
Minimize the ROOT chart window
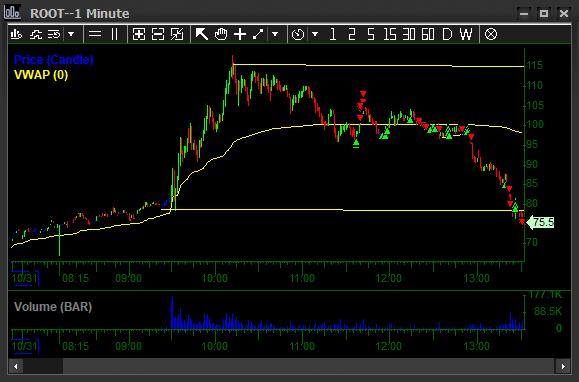click(x=524, y=14)
